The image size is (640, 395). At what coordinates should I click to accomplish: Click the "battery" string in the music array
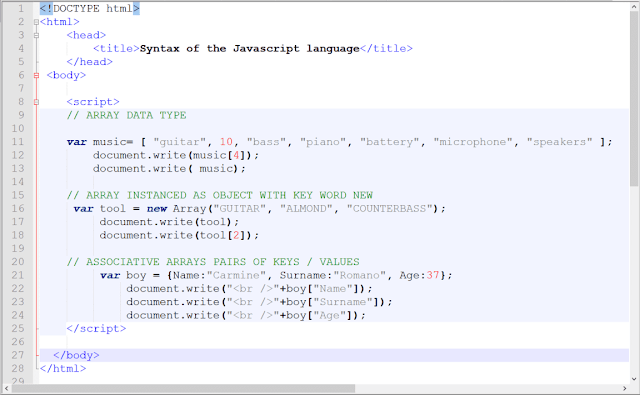(390, 142)
